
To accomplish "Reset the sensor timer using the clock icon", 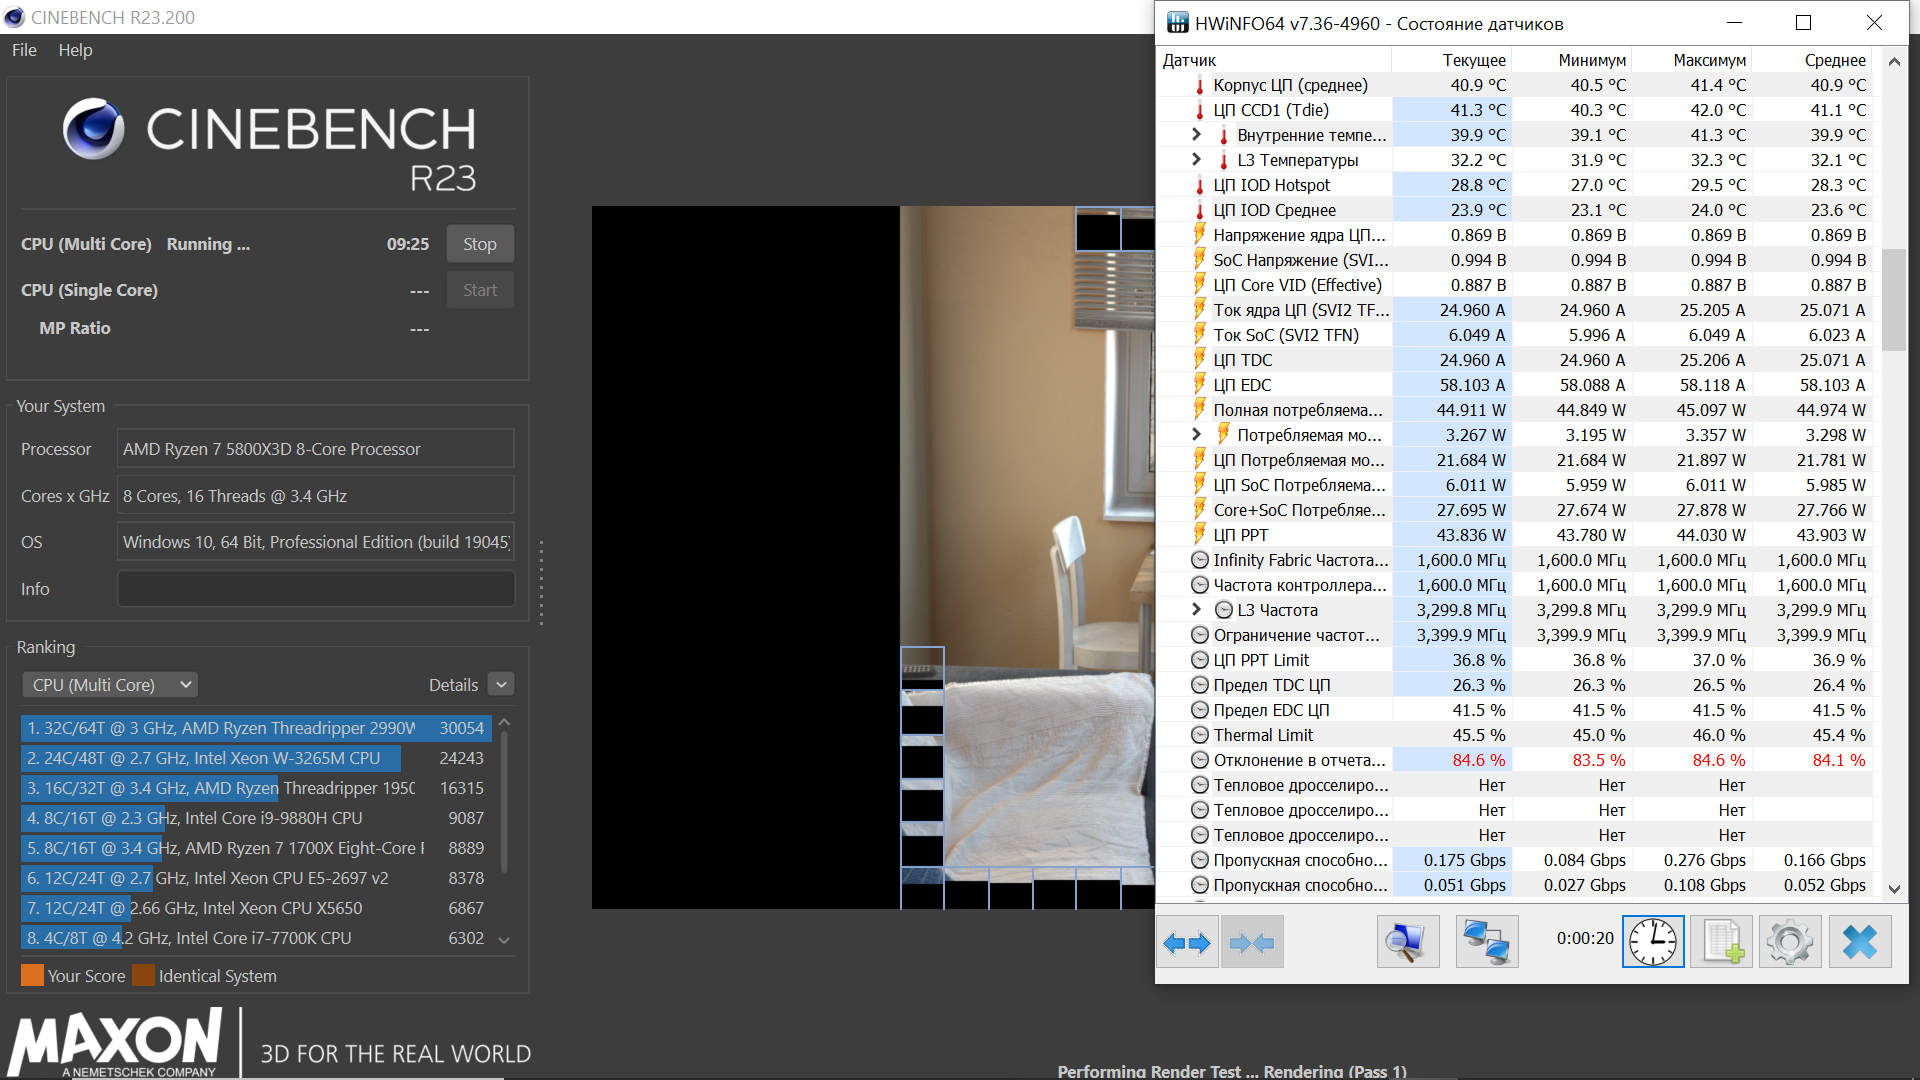I will click(x=1653, y=942).
